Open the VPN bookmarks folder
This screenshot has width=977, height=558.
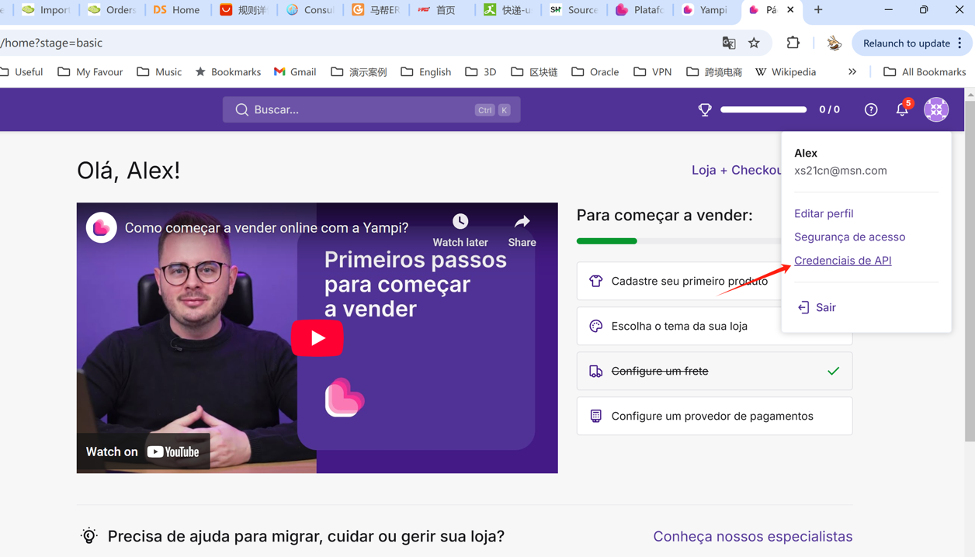pyautogui.click(x=653, y=72)
